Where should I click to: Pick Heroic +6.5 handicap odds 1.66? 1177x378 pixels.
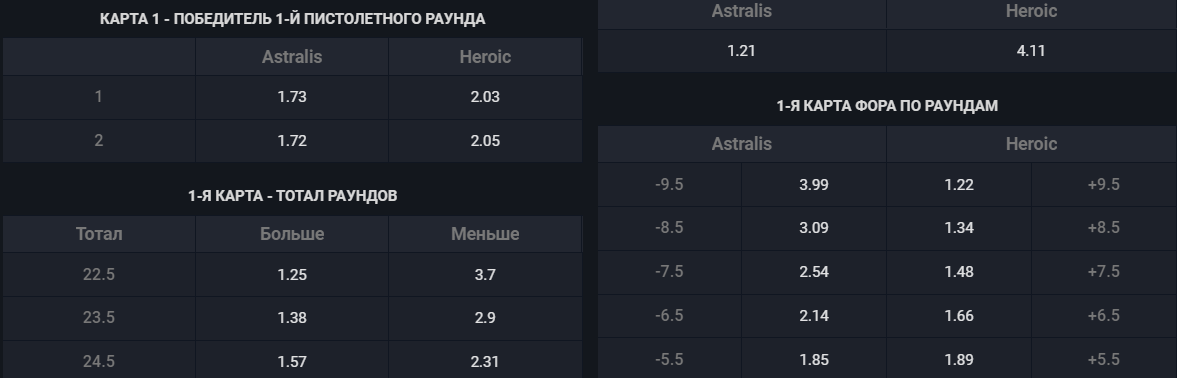tap(959, 316)
